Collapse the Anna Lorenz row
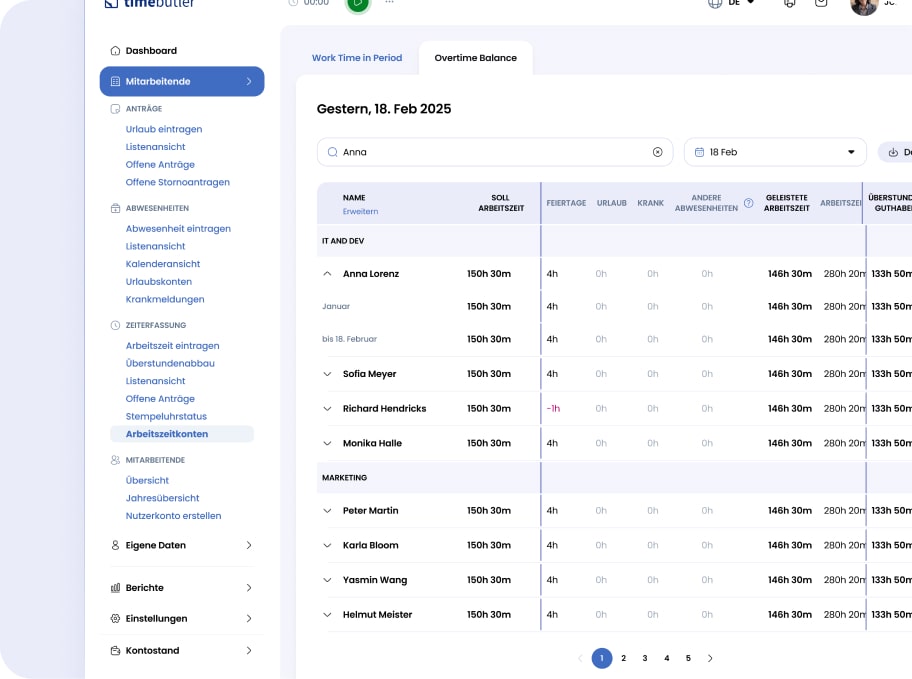This screenshot has width=912, height=679. [x=327, y=273]
